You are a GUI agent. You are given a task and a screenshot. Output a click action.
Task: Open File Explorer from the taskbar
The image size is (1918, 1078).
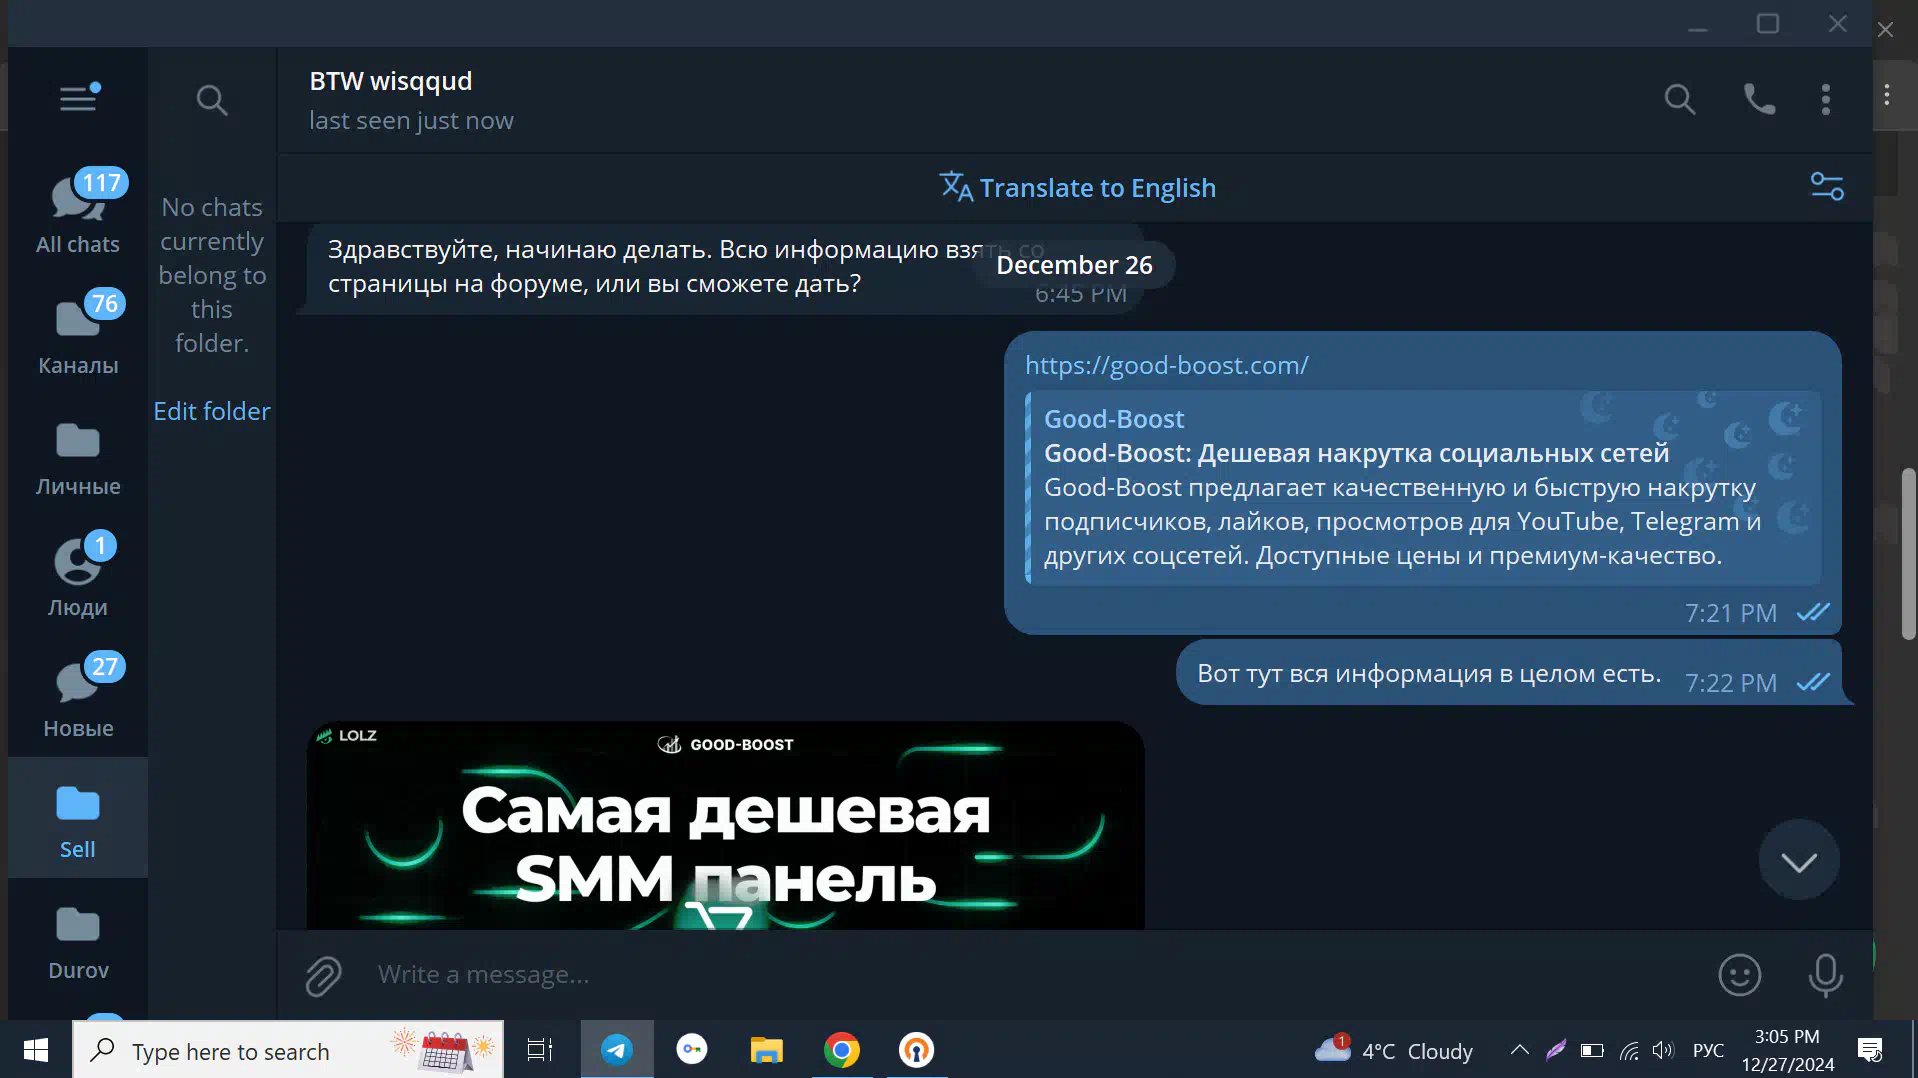click(766, 1050)
